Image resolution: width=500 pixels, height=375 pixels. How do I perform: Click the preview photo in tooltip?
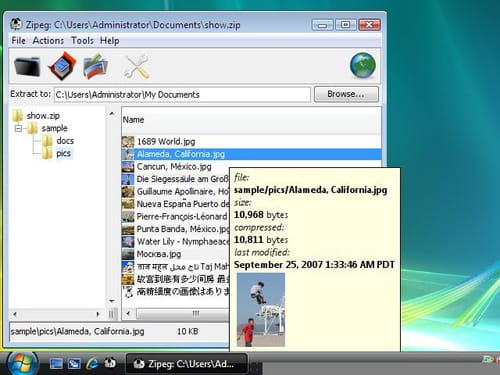[261, 310]
